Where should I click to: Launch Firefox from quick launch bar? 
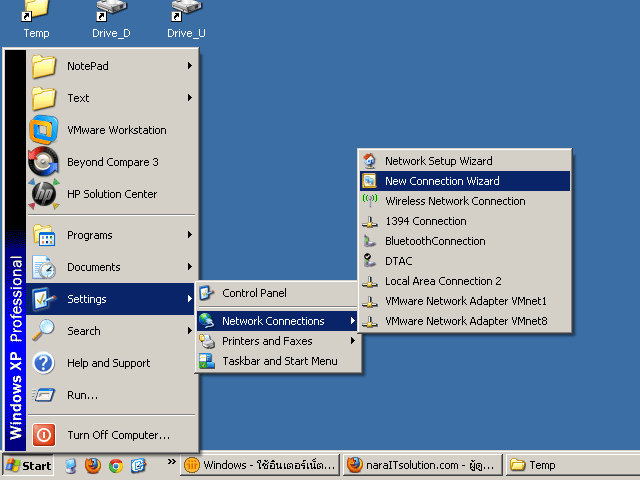coord(93,465)
